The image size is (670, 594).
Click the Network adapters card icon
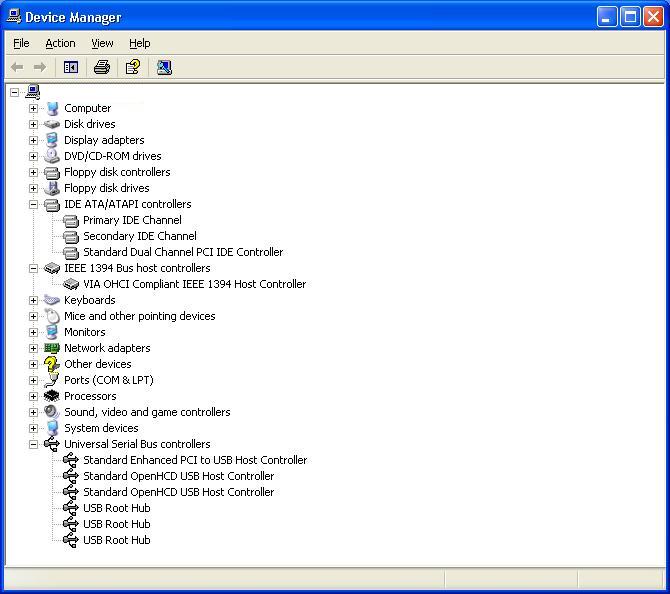(x=52, y=348)
